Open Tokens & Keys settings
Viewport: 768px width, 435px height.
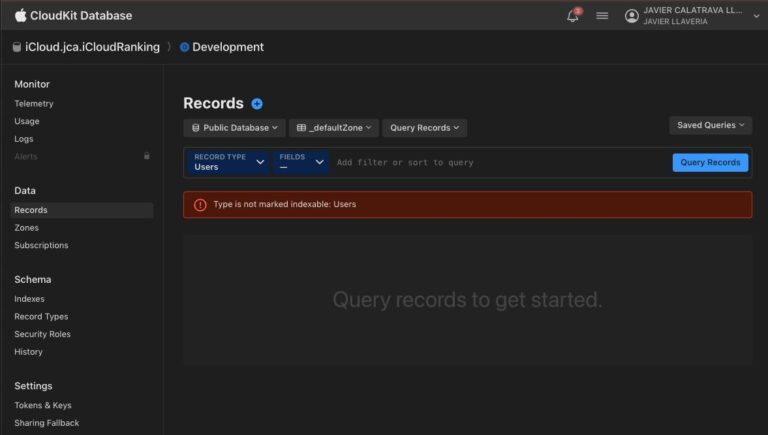pyautogui.click(x=43, y=406)
